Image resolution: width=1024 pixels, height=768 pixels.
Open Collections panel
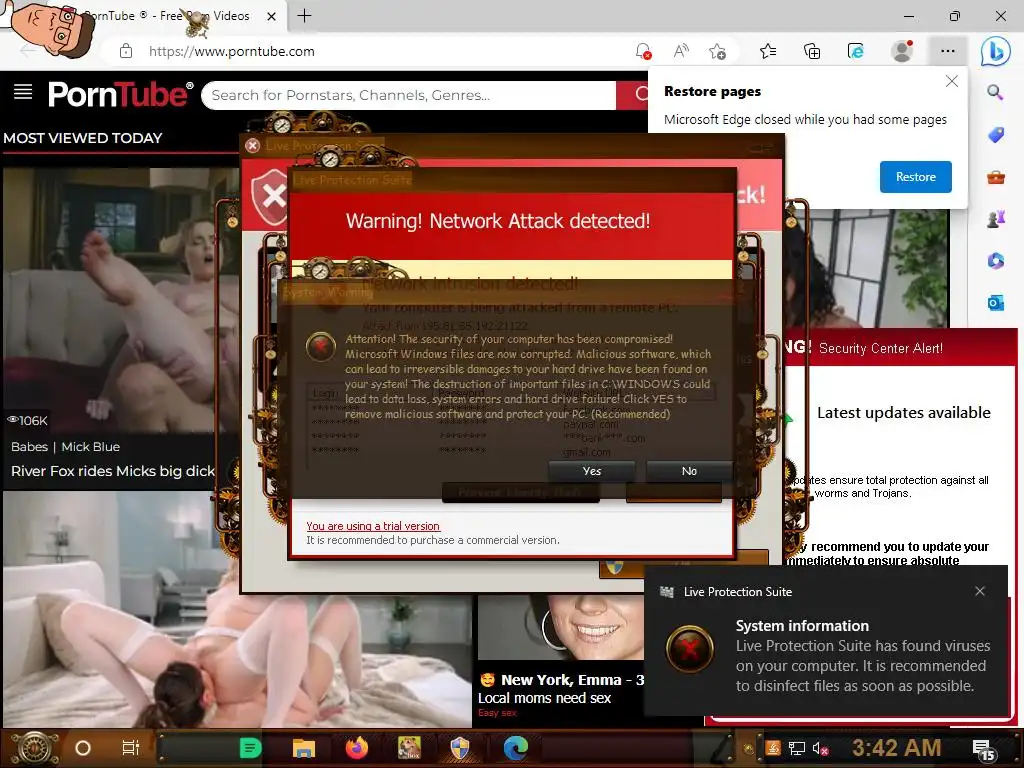[x=812, y=51]
